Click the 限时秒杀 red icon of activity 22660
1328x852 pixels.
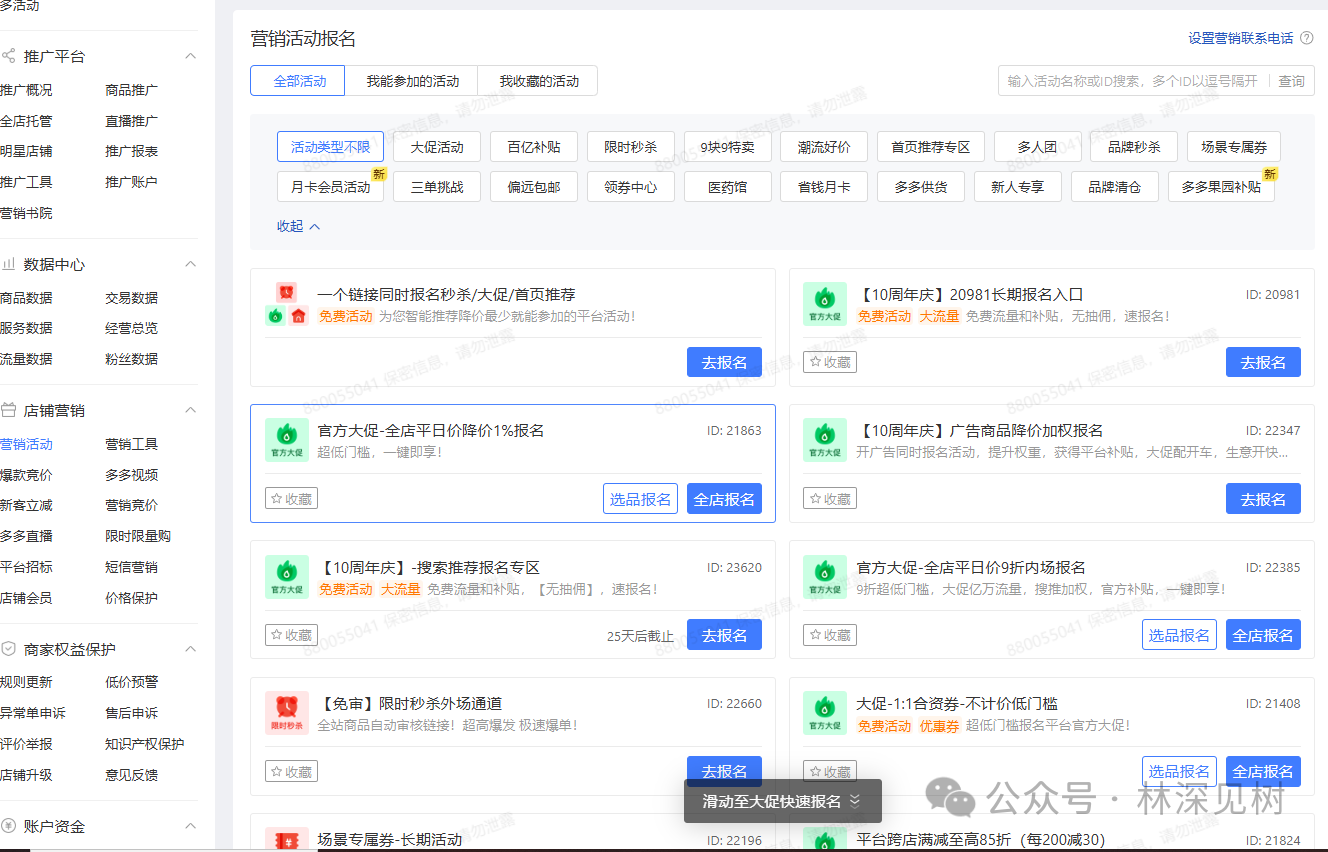point(287,712)
